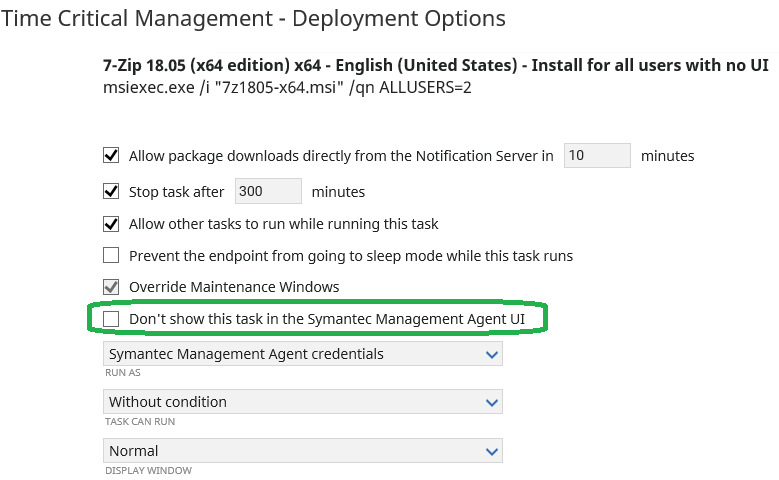Image resolution: width=779 pixels, height=480 pixels.
Task: Toggle the Override Maintenance Windows checkbox
Action: [x=111, y=287]
